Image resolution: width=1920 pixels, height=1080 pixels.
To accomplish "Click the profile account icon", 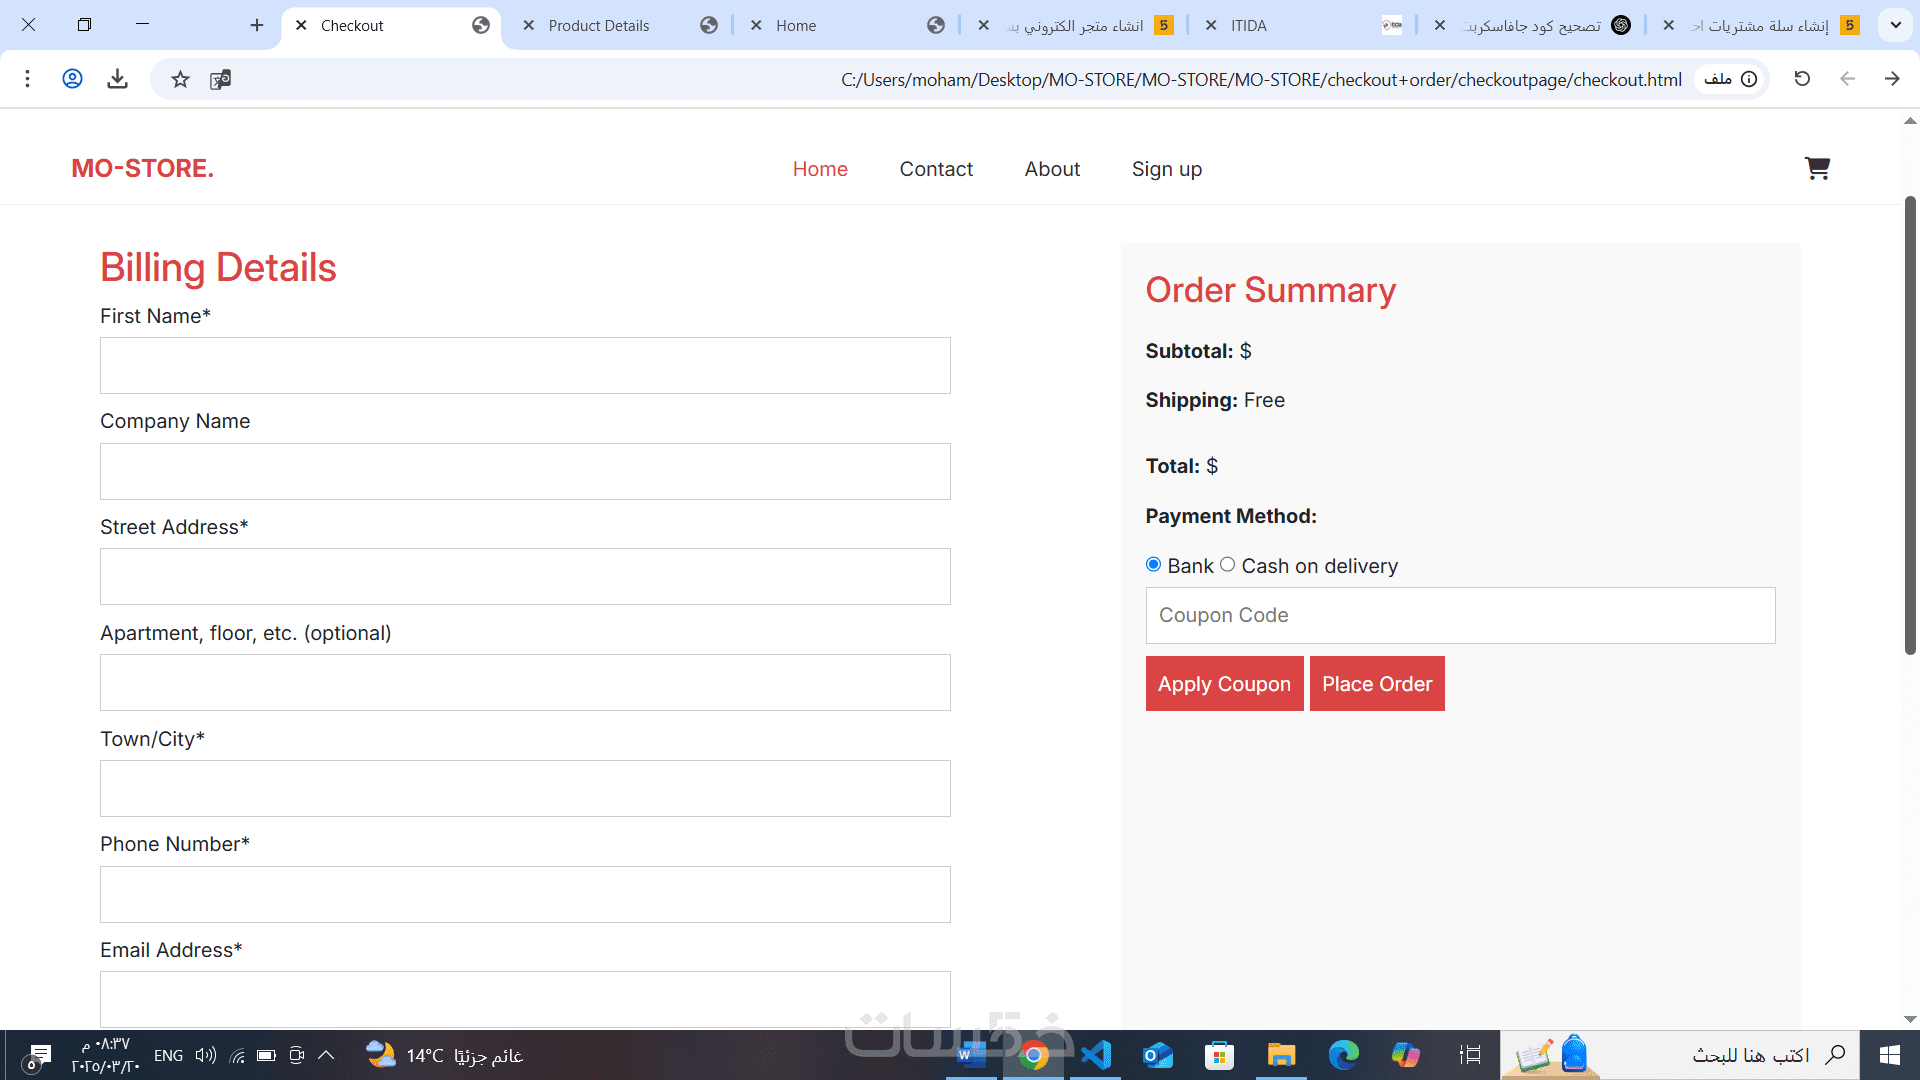I will coord(72,79).
